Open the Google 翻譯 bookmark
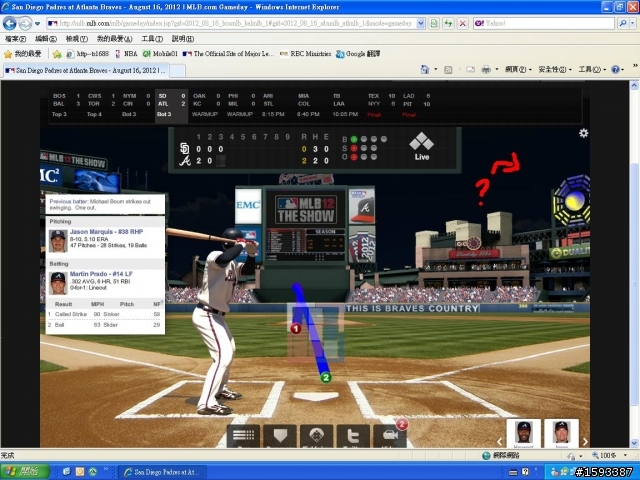Screen dimensions: 640x480 click(358, 54)
